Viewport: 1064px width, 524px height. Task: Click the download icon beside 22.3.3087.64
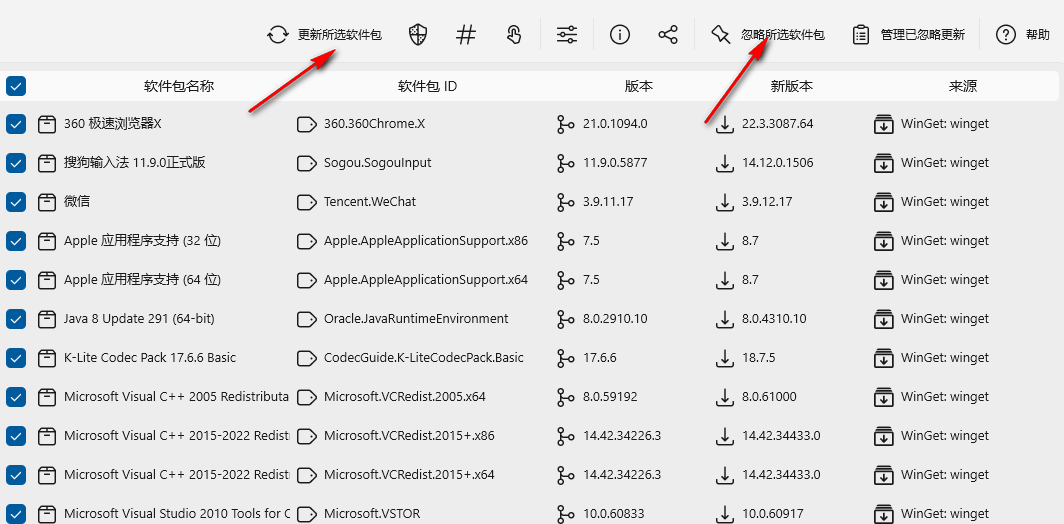pyautogui.click(x=725, y=124)
